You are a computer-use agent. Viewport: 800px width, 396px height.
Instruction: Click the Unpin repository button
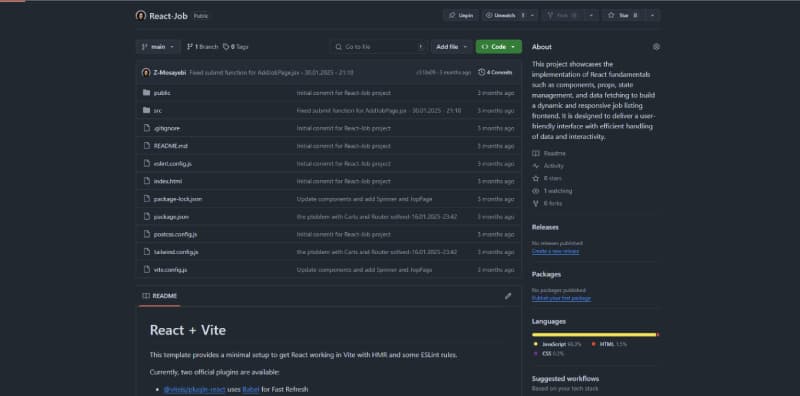tap(461, 16)
